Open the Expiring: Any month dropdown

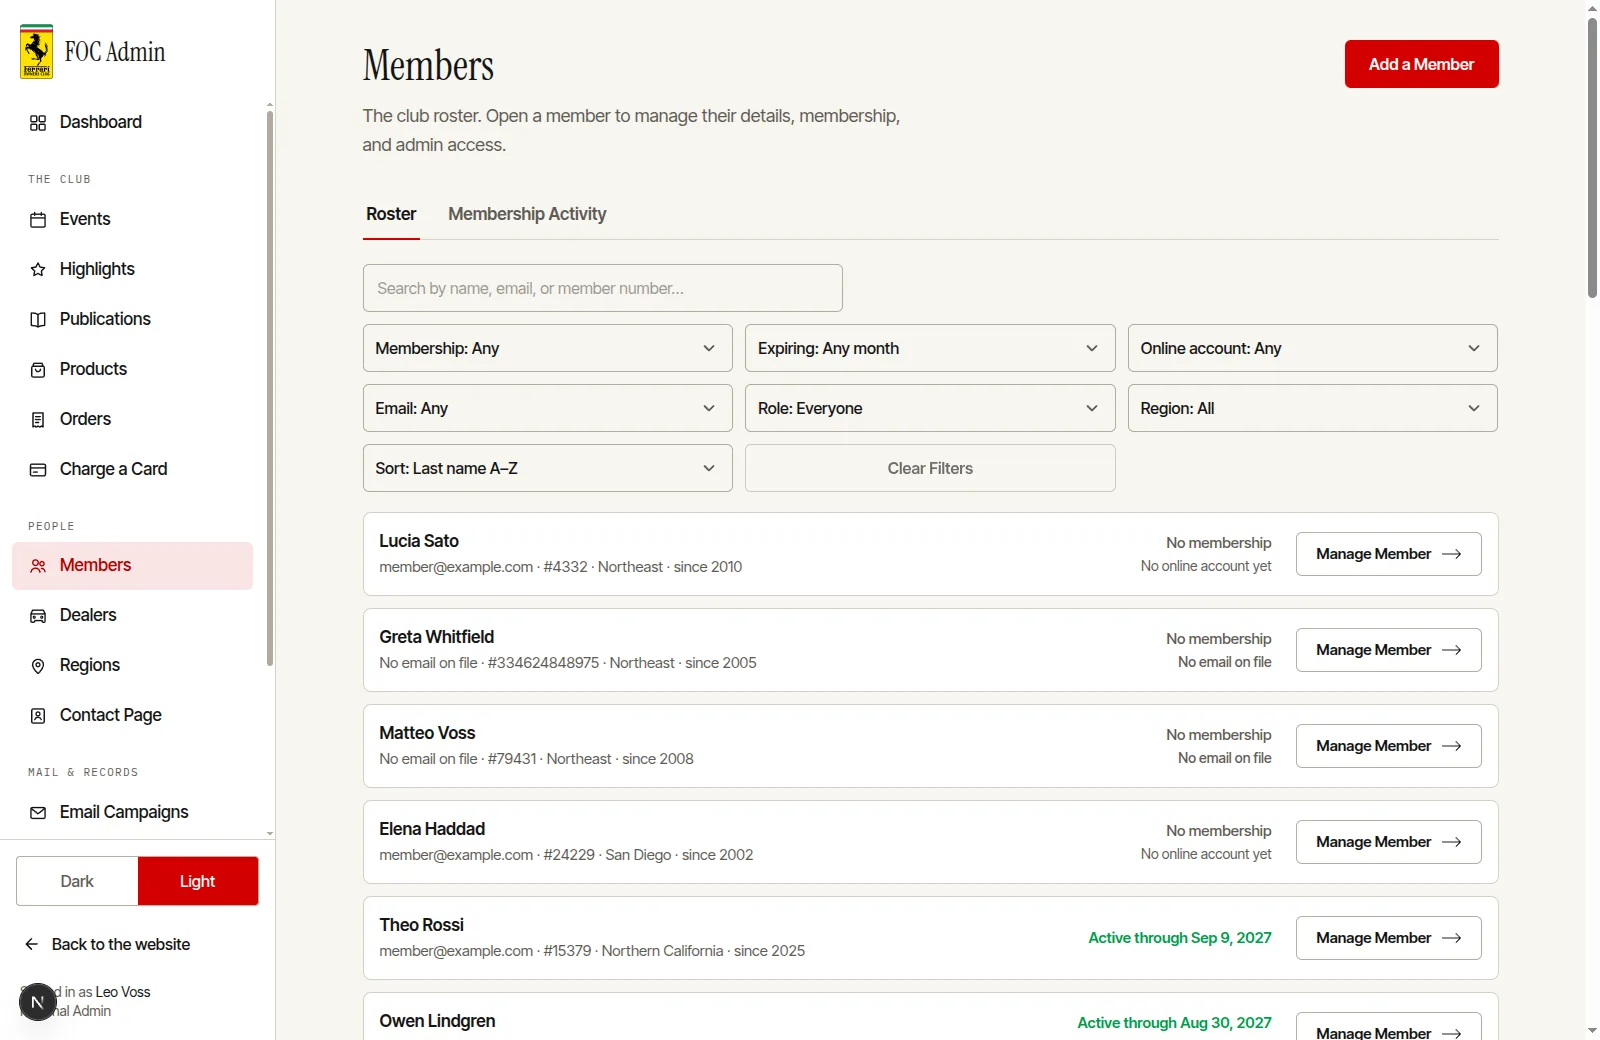(930, 348)
